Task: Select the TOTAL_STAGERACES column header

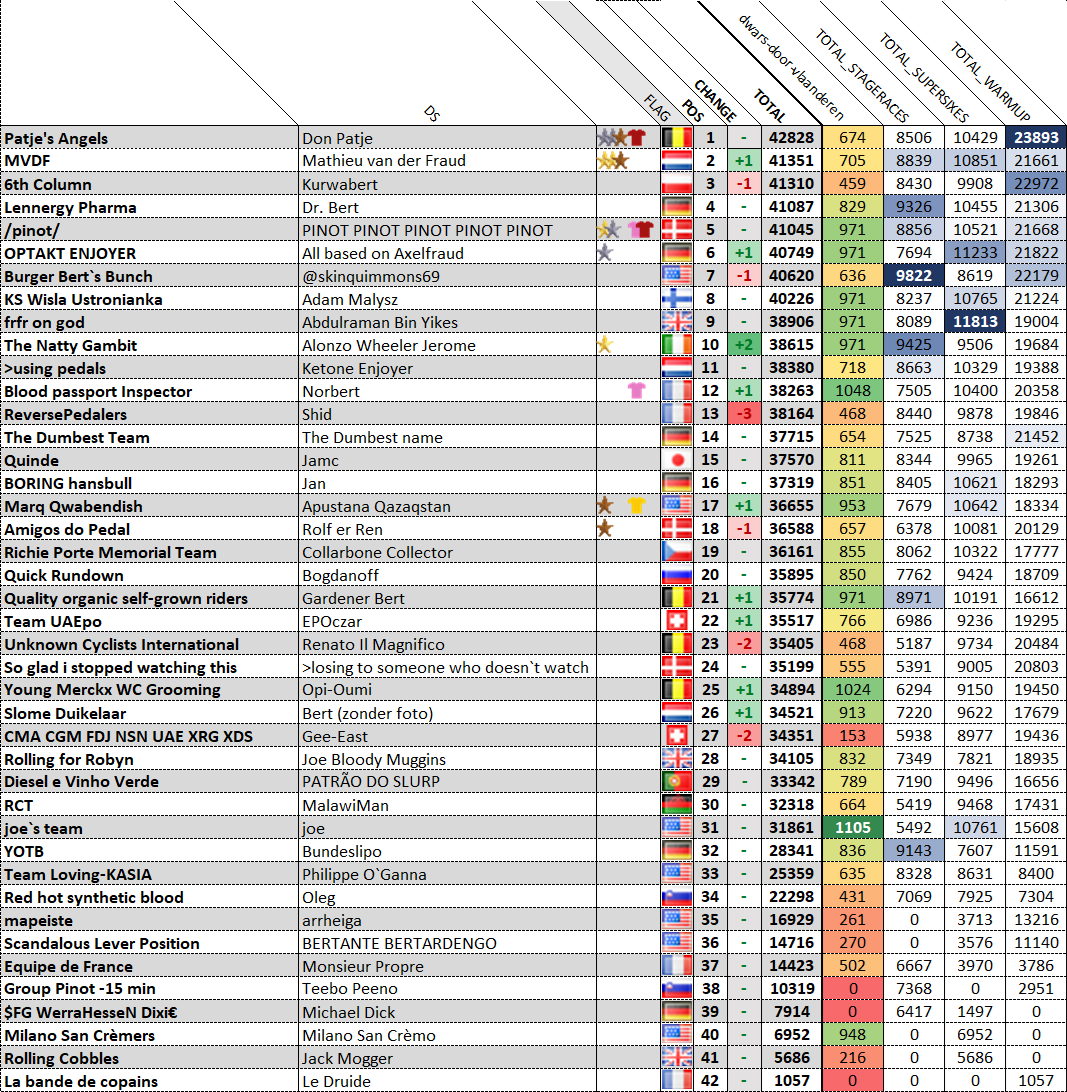Action: click(x=862, y=76)
